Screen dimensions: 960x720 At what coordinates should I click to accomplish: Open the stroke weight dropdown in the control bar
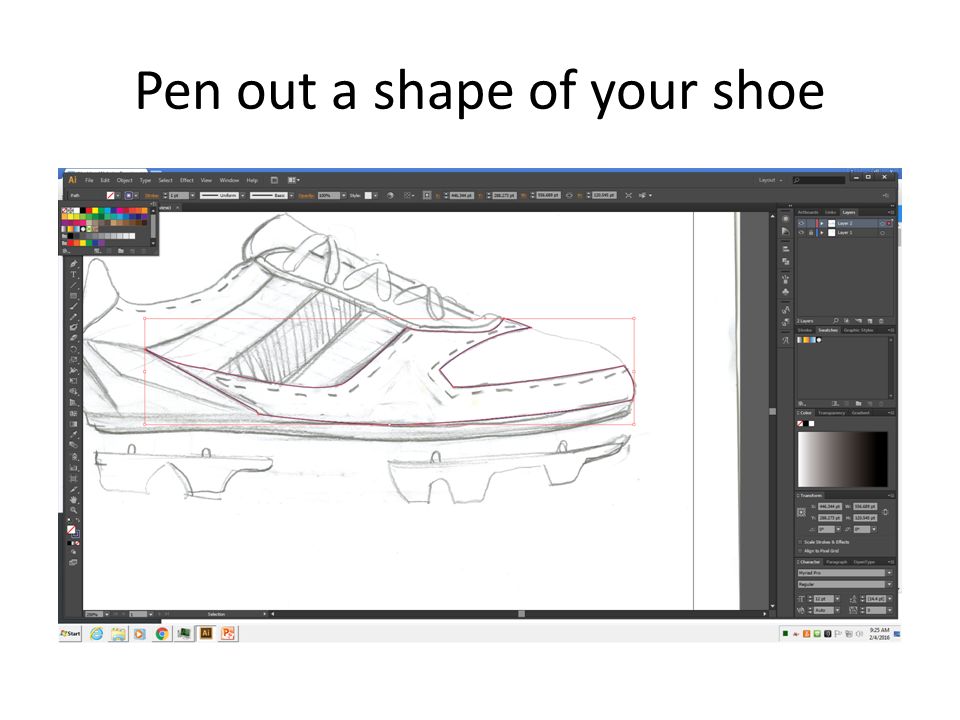(x=192, y=195)
